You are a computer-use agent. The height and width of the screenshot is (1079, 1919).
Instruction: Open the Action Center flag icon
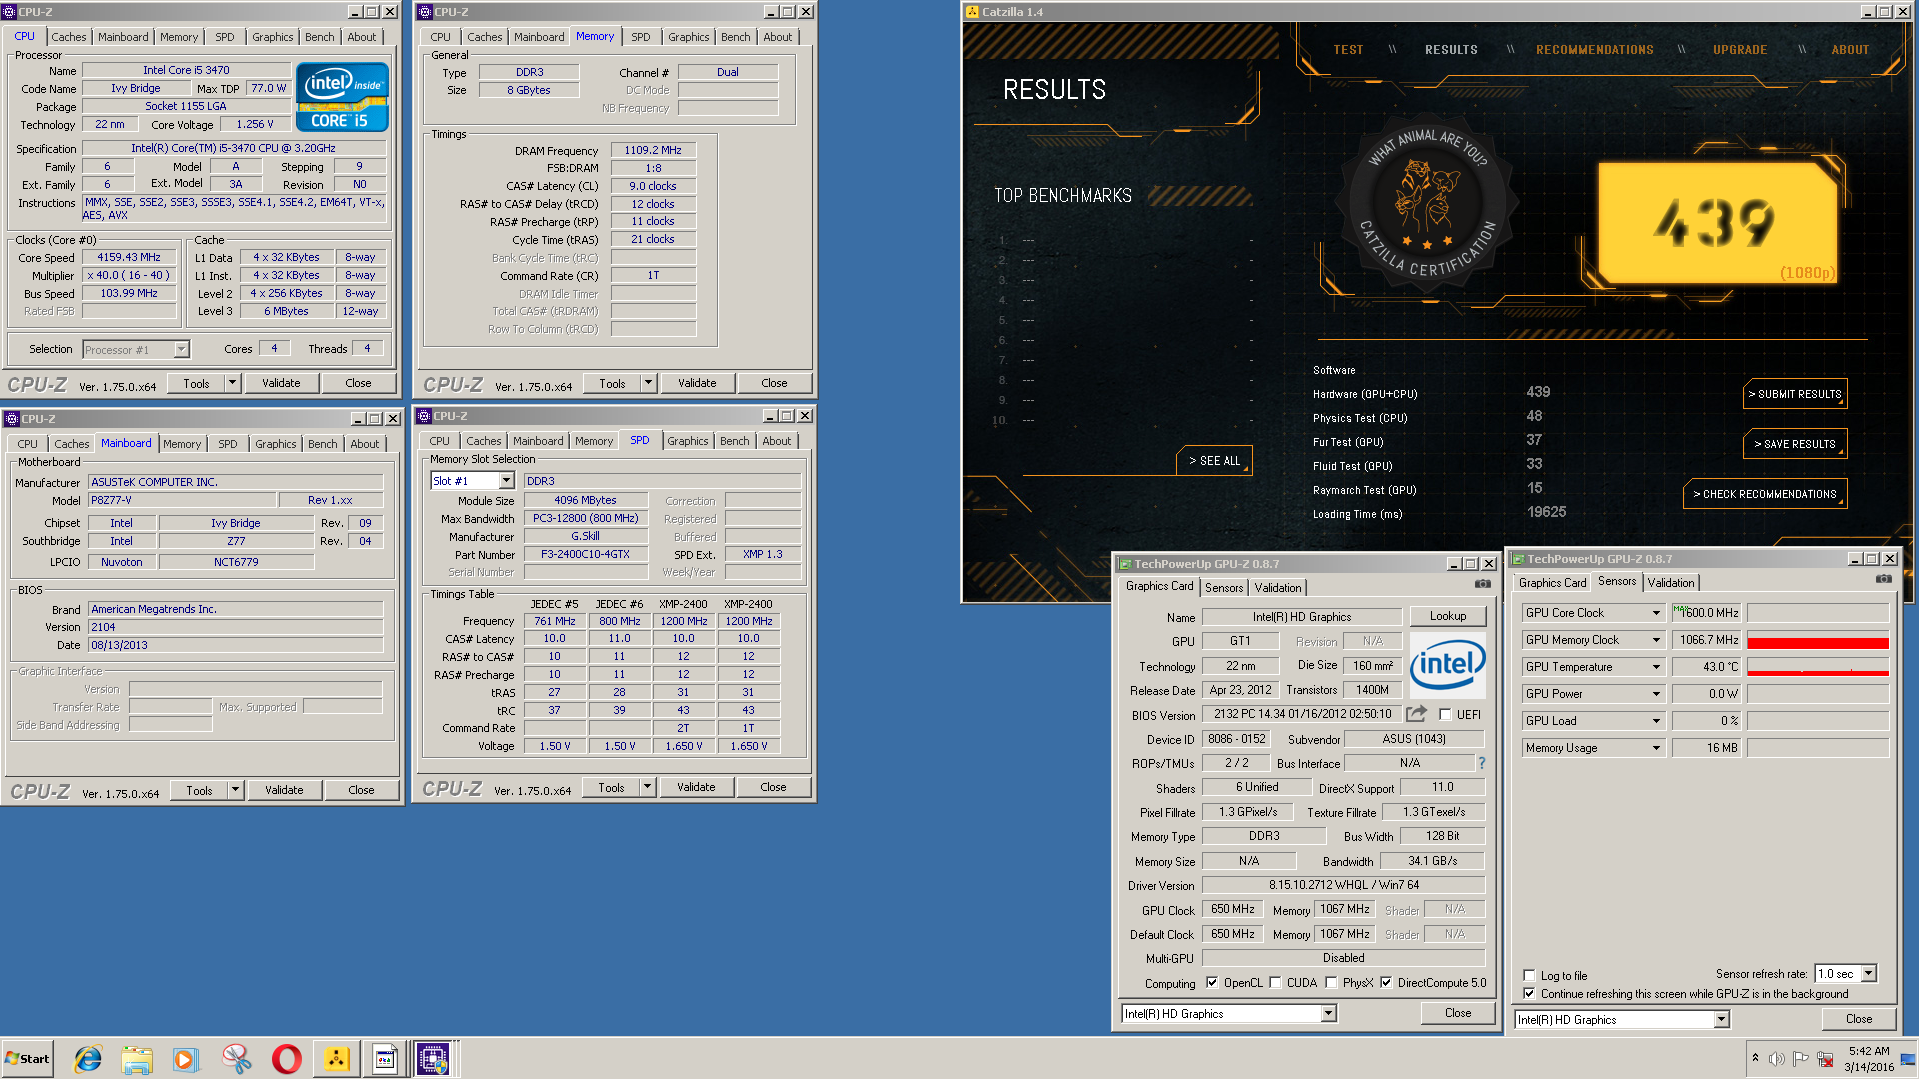pos(1800,1059)
